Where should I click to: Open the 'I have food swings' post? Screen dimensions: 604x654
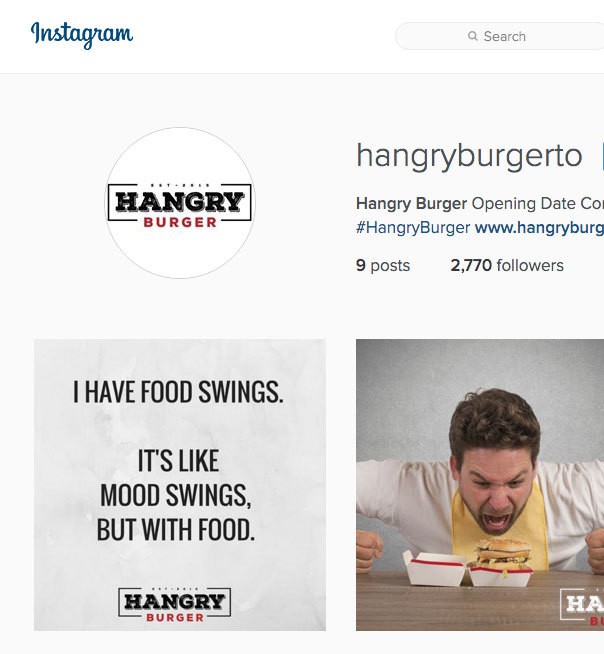(x=180, y=485)
